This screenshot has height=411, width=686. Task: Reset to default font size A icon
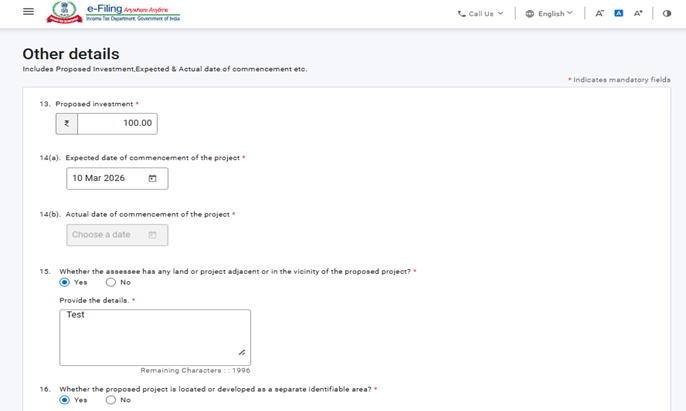point(619,14)
